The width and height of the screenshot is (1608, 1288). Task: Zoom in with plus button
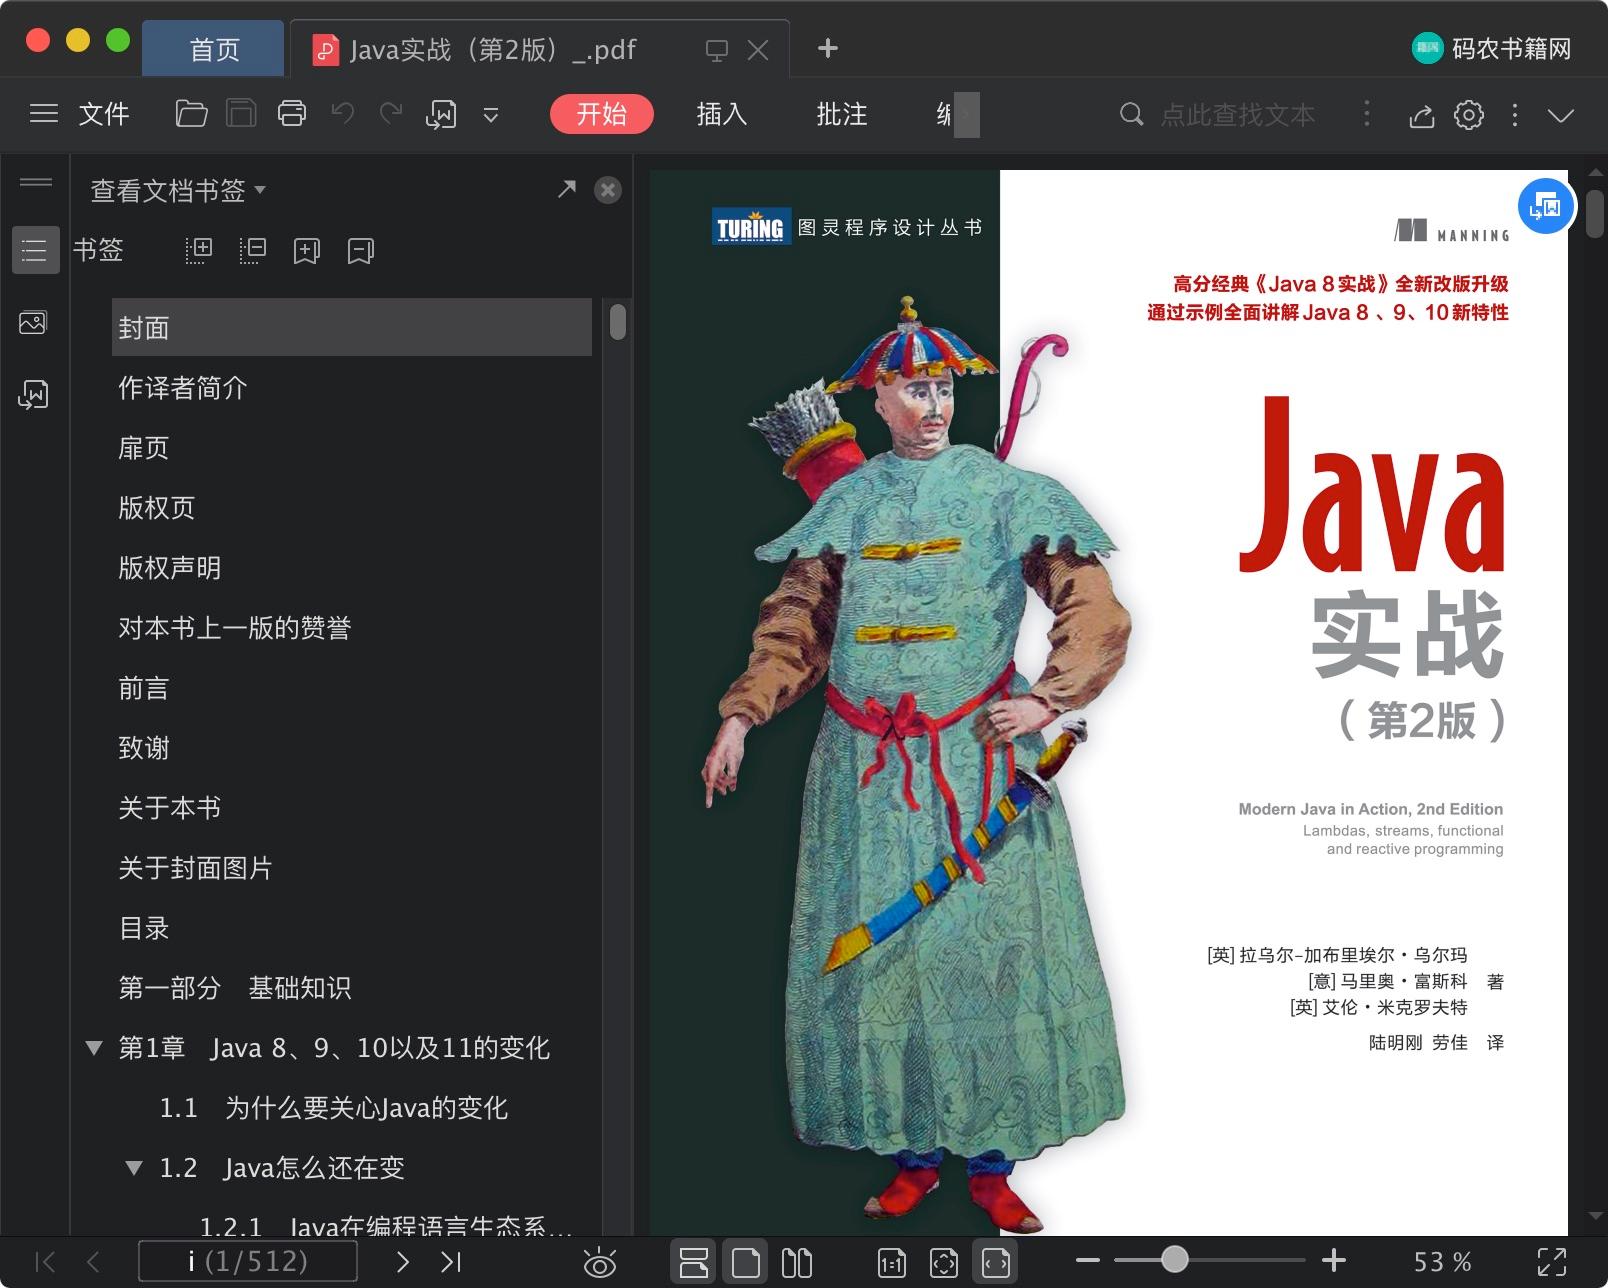click(1334, 1261)
